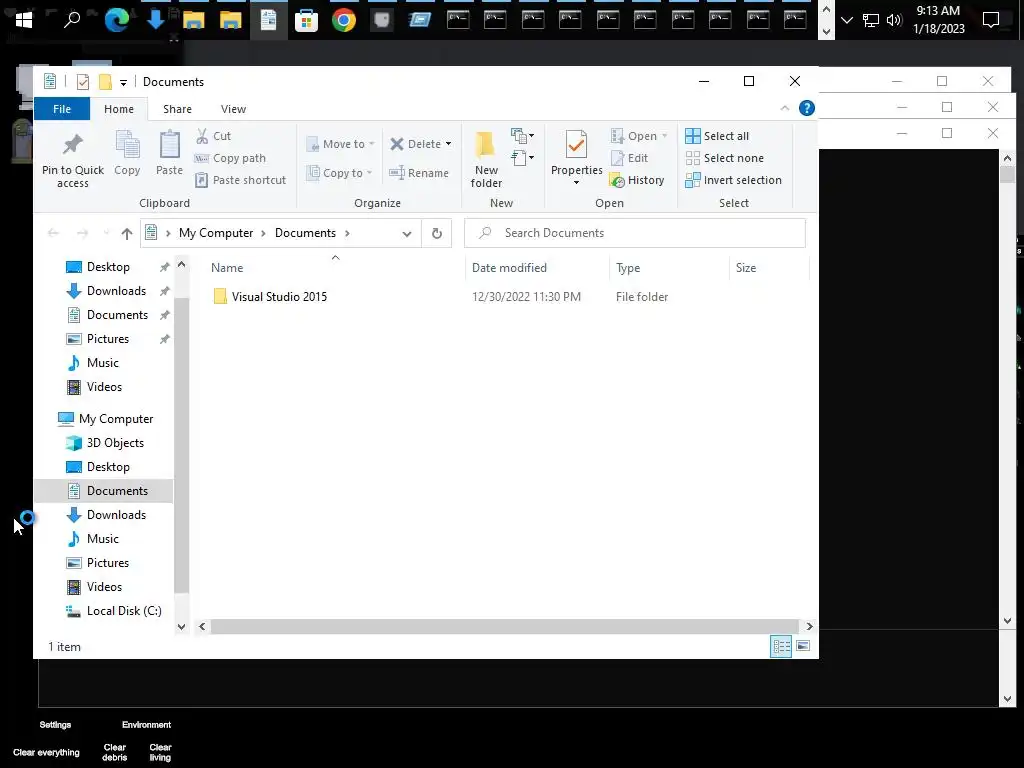Click Copy path in the ribbon
Image resolution: width=1024 pixels, height=768 pixels.
click(x=231, y=158)
